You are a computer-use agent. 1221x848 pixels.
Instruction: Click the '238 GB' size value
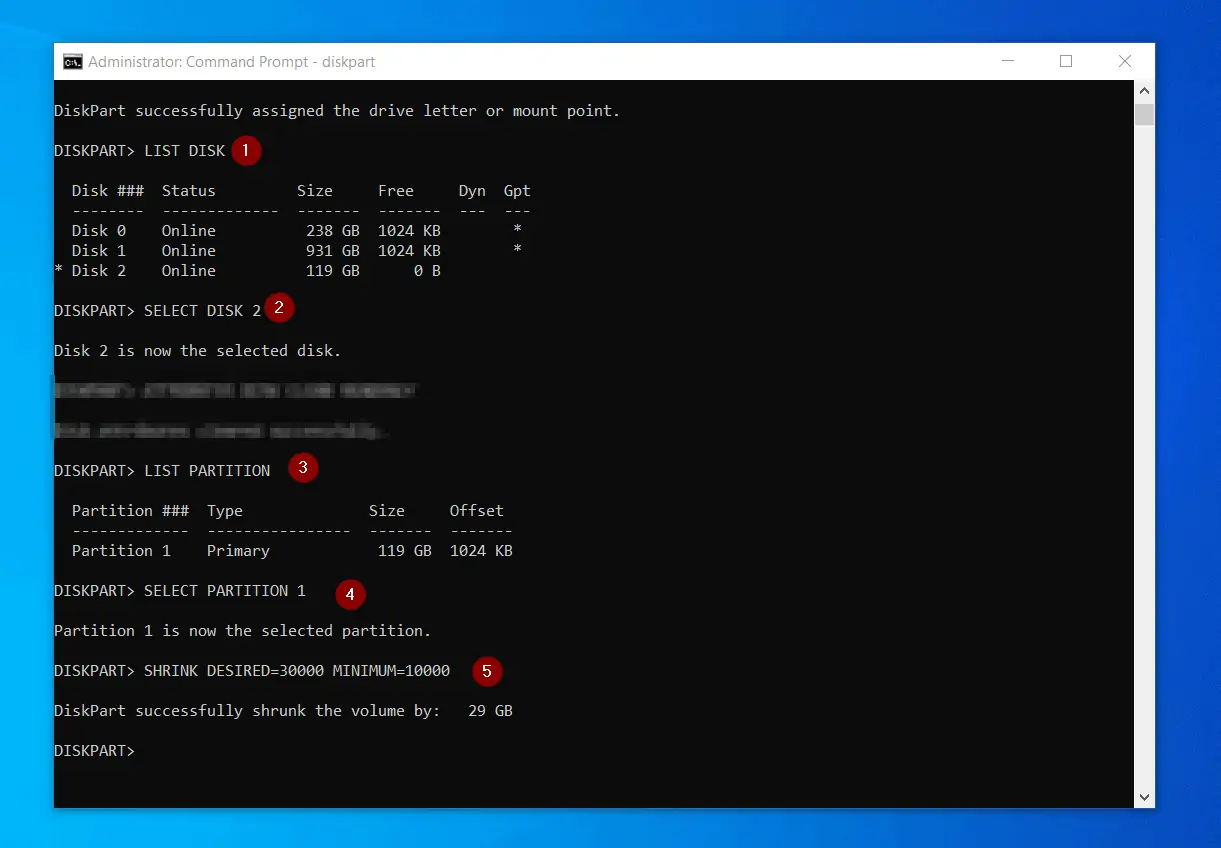(x=333, y=231)
